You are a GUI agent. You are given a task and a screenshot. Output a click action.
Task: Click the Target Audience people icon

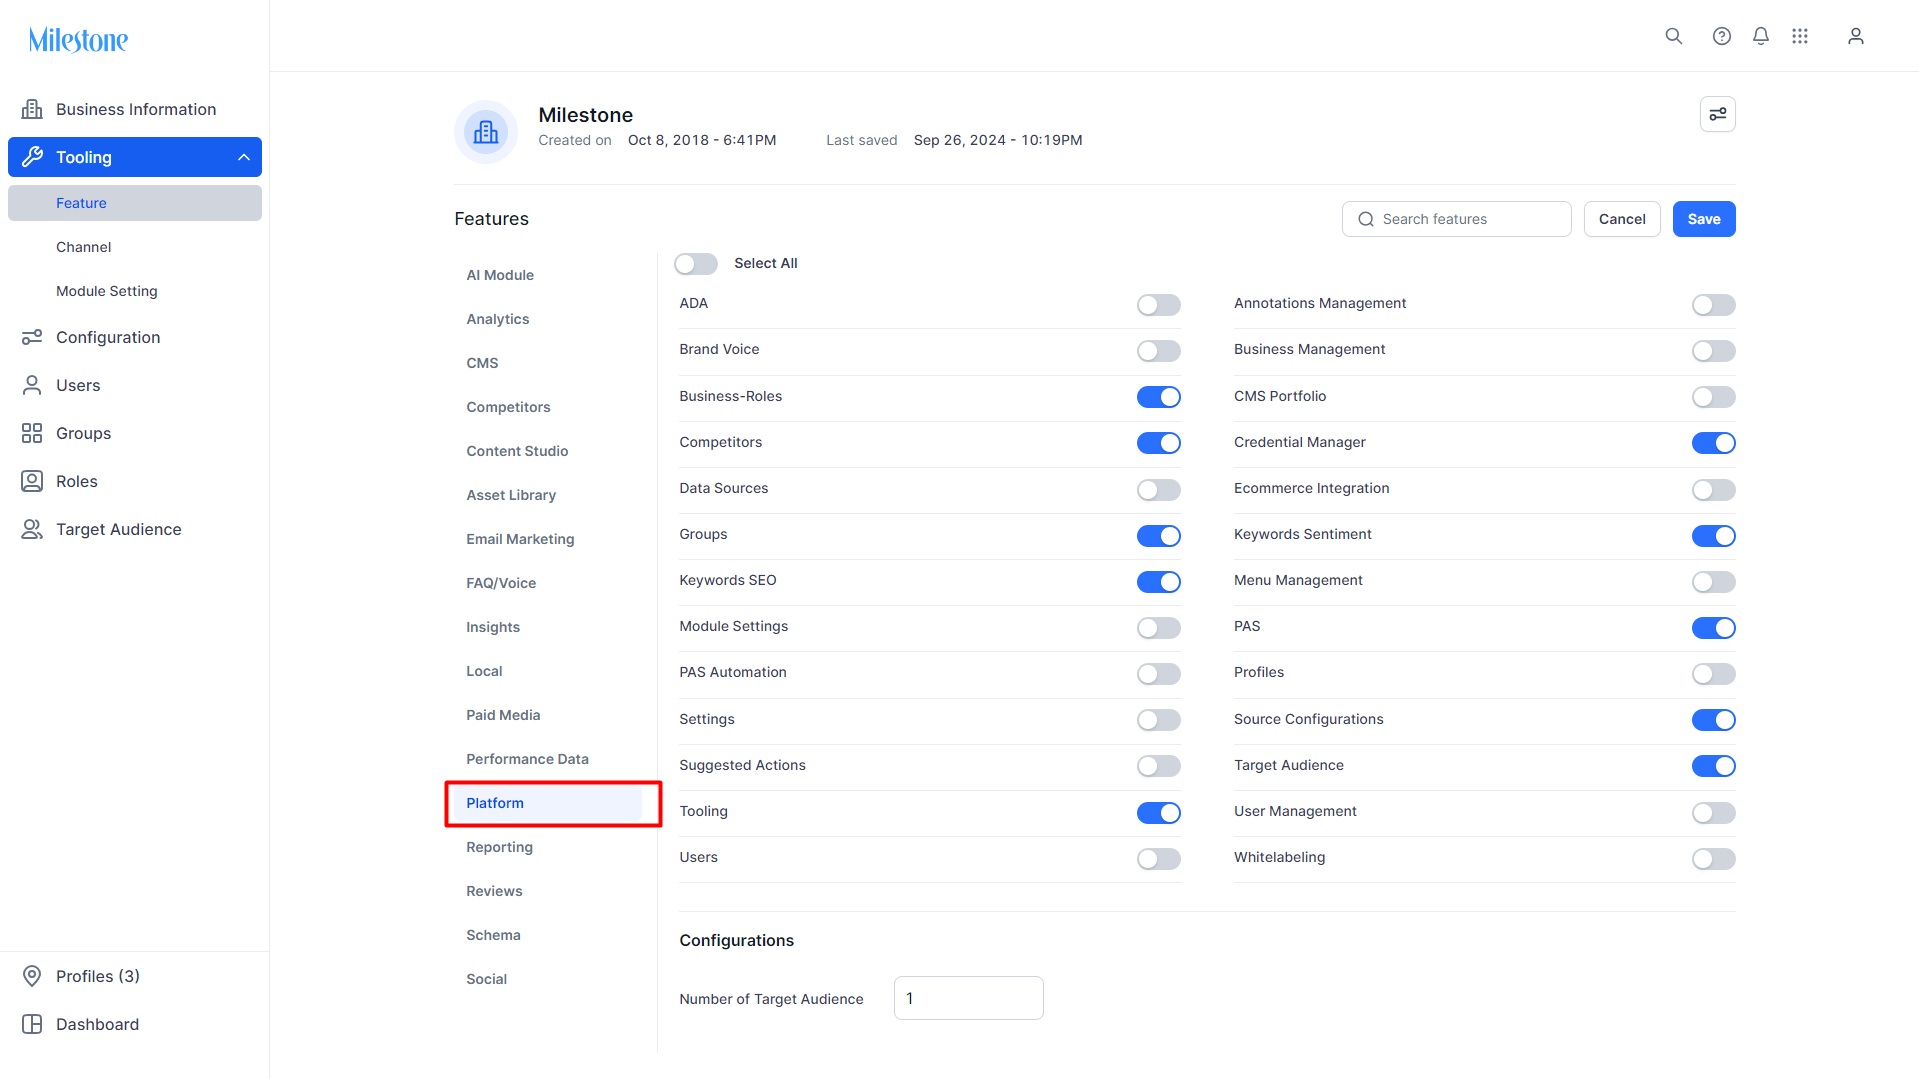(x=32, y=529)
